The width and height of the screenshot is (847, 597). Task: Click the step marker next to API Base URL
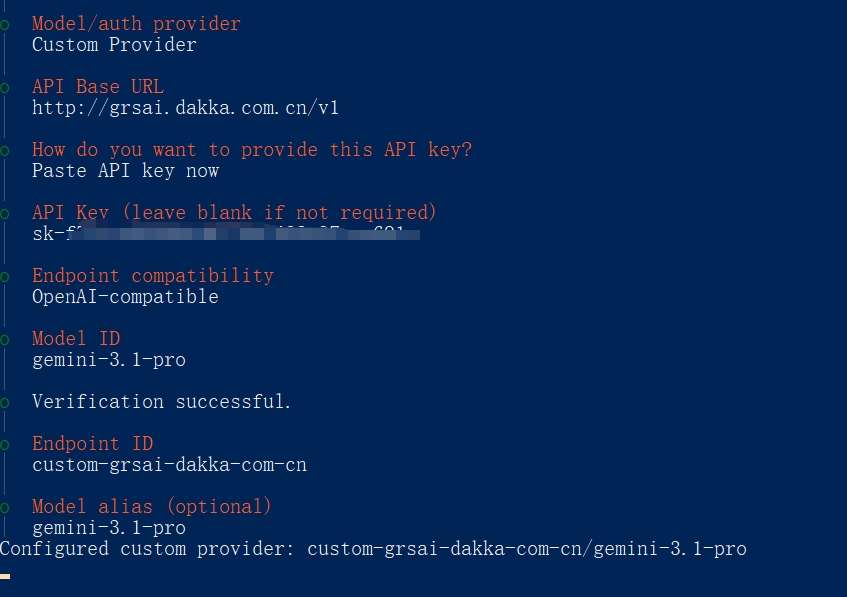click(x=4, y=87)
